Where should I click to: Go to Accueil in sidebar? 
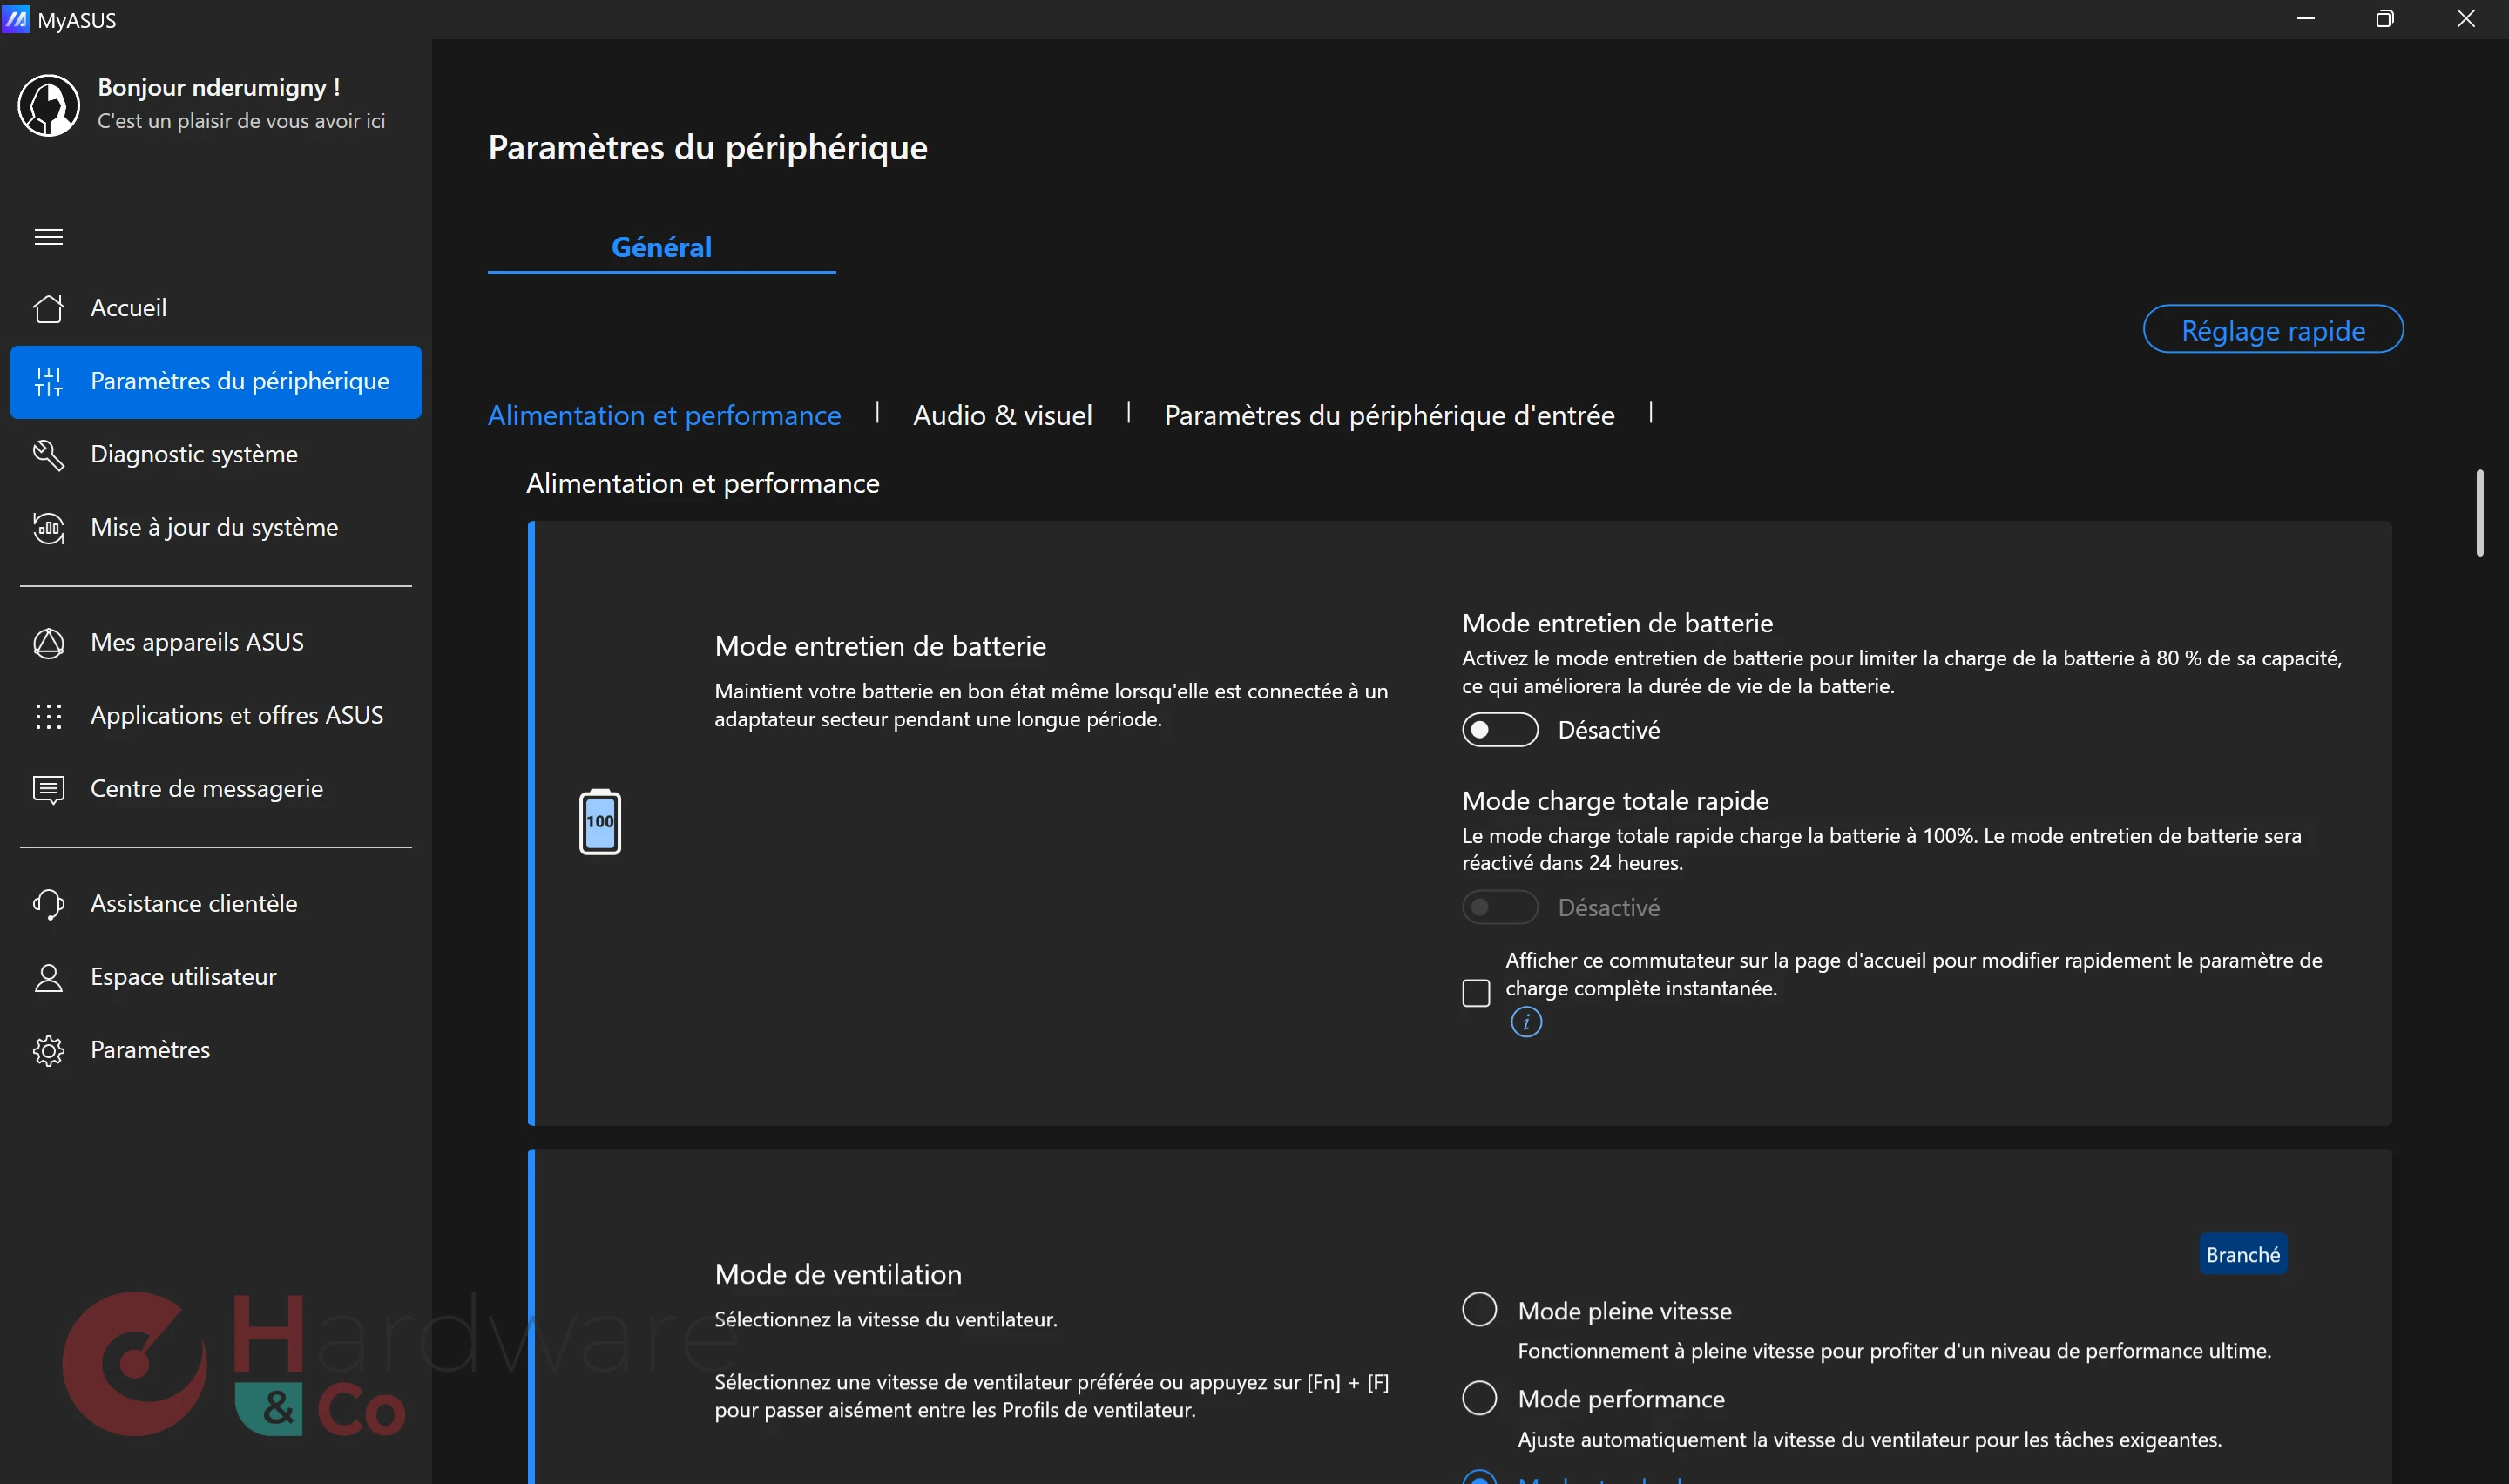pos(215,308)
